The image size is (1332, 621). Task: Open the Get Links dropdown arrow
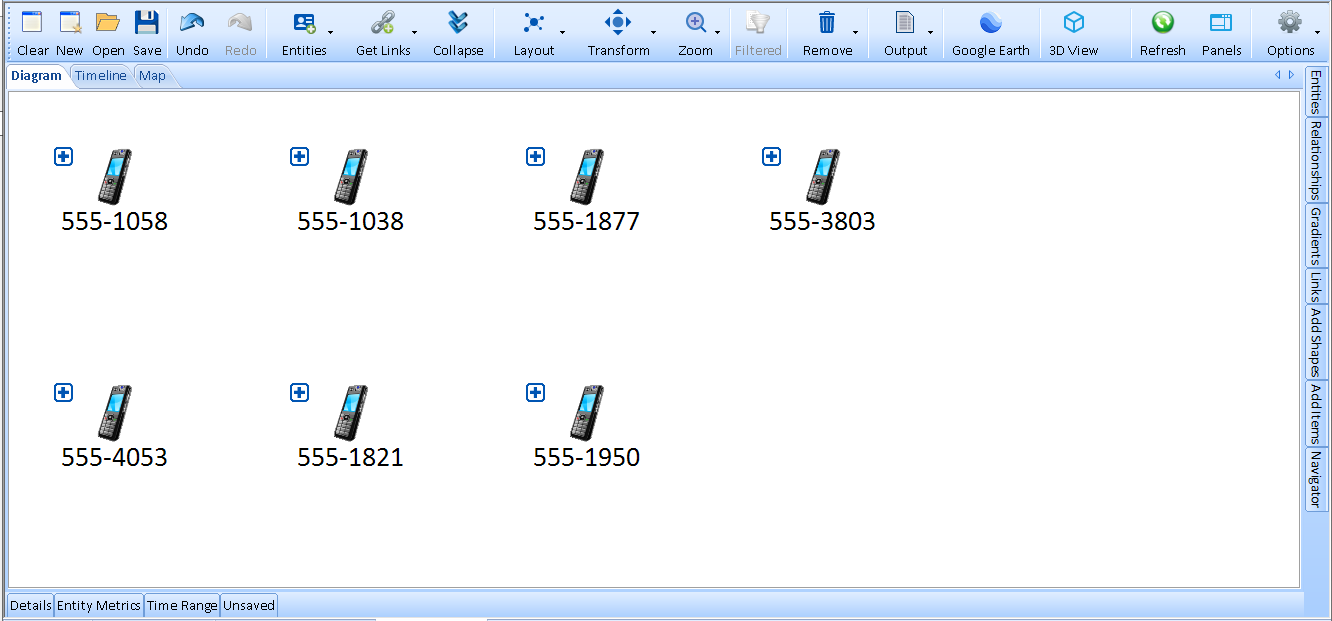[415, 33]
